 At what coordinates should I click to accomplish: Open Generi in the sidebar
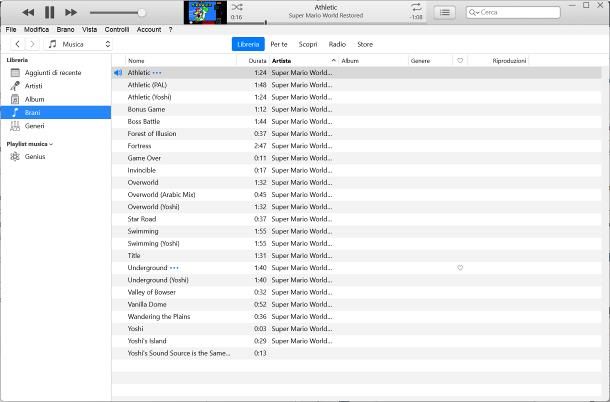[x=56, y=126]
